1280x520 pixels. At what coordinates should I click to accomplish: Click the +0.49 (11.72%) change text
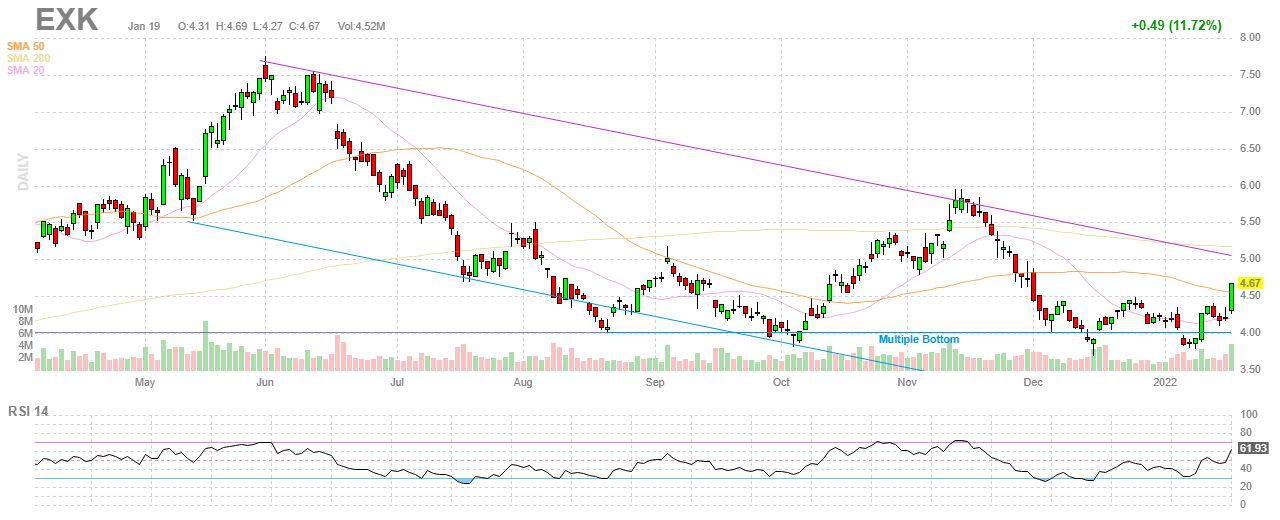pyautogui.click(x=1176, y=25)
